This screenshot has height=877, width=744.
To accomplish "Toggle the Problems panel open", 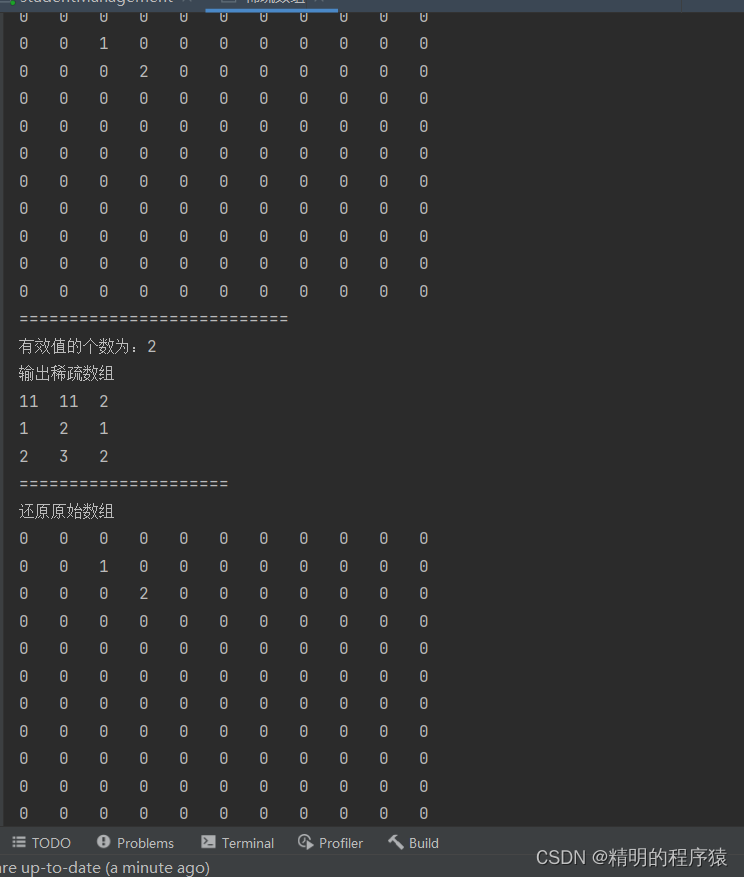I will pyautogui.click(x=145, y=842).
